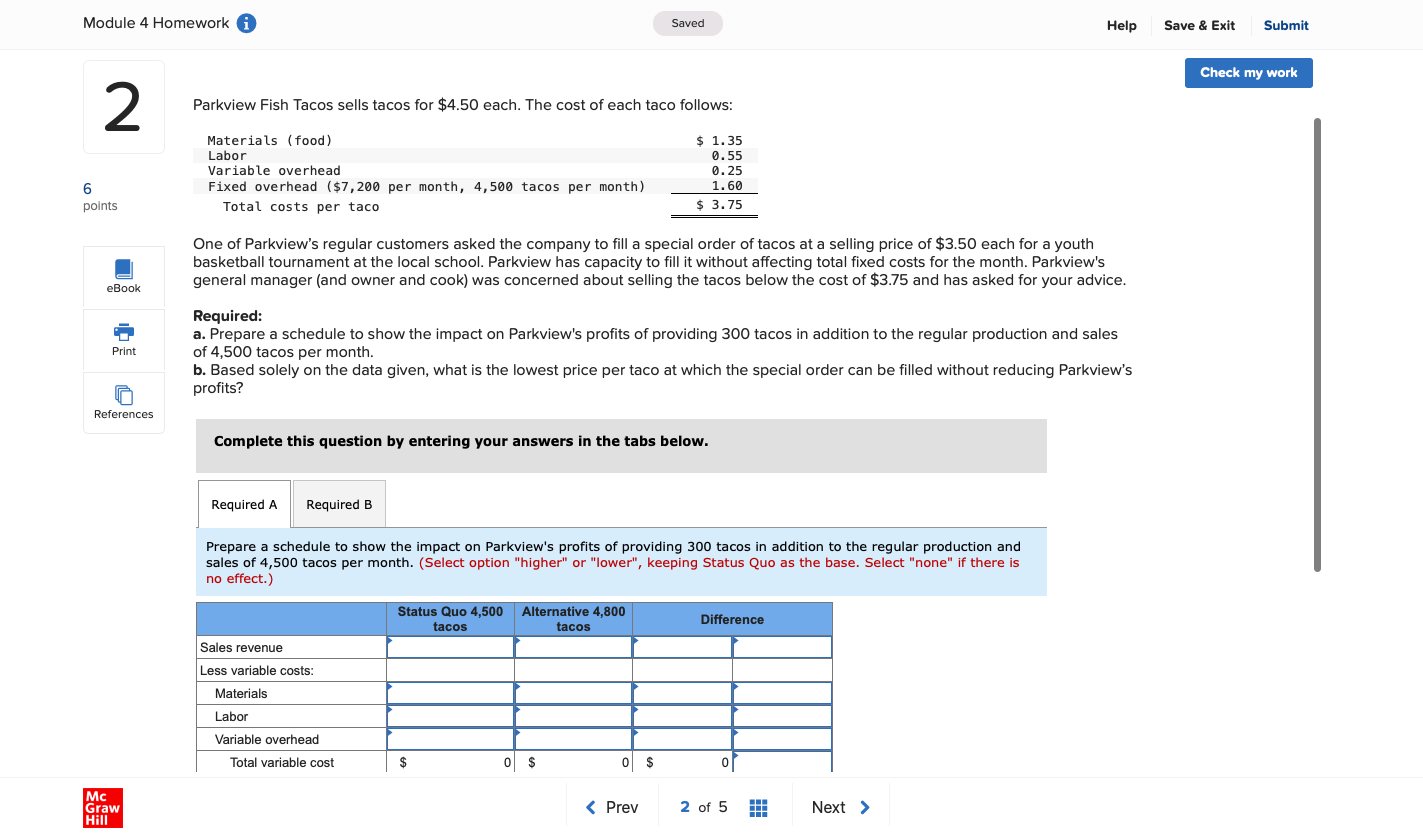Click the McGraw Hill logo
The height and width of the screenshot is (836, 1423).
[x=103, y=808]
